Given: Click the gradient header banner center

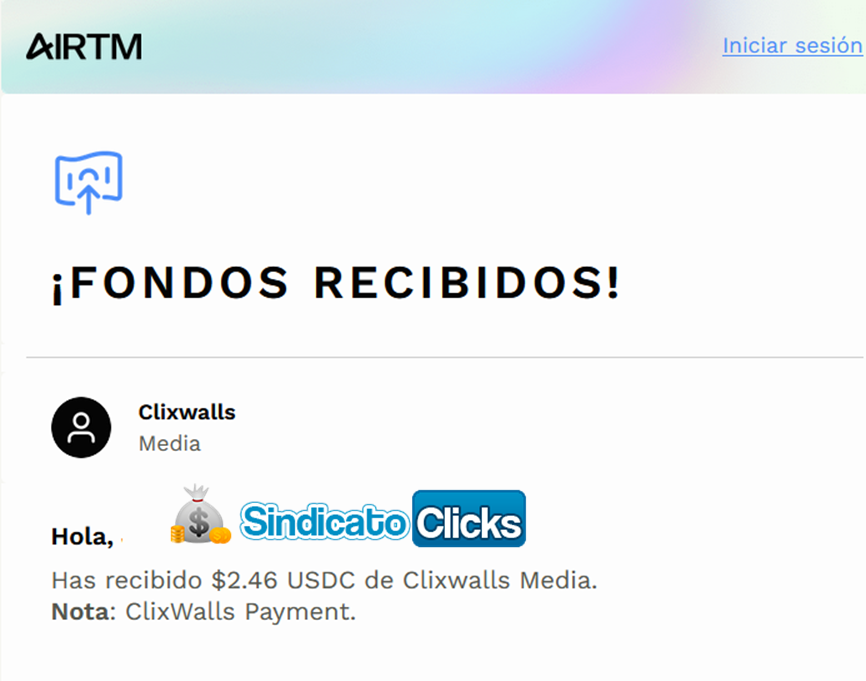Looking at the screenshot, I should [x=434, y=46].
